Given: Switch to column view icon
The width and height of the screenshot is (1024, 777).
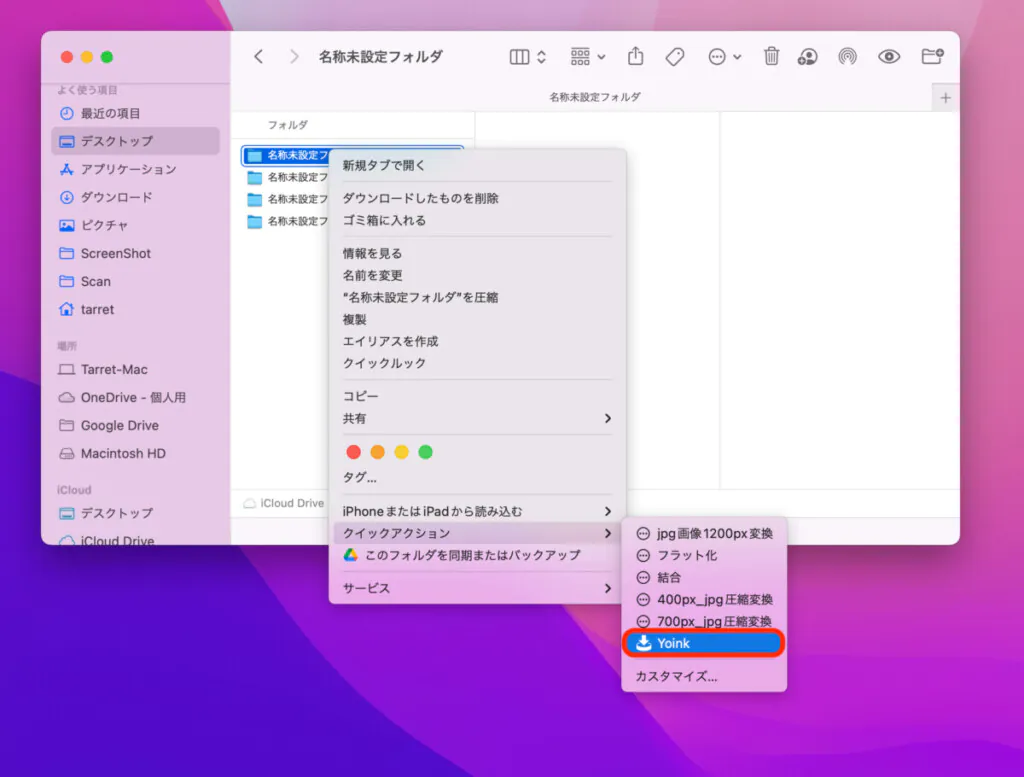Looking at the screenshot, I should pyautogui.click(x=519, y=57).
